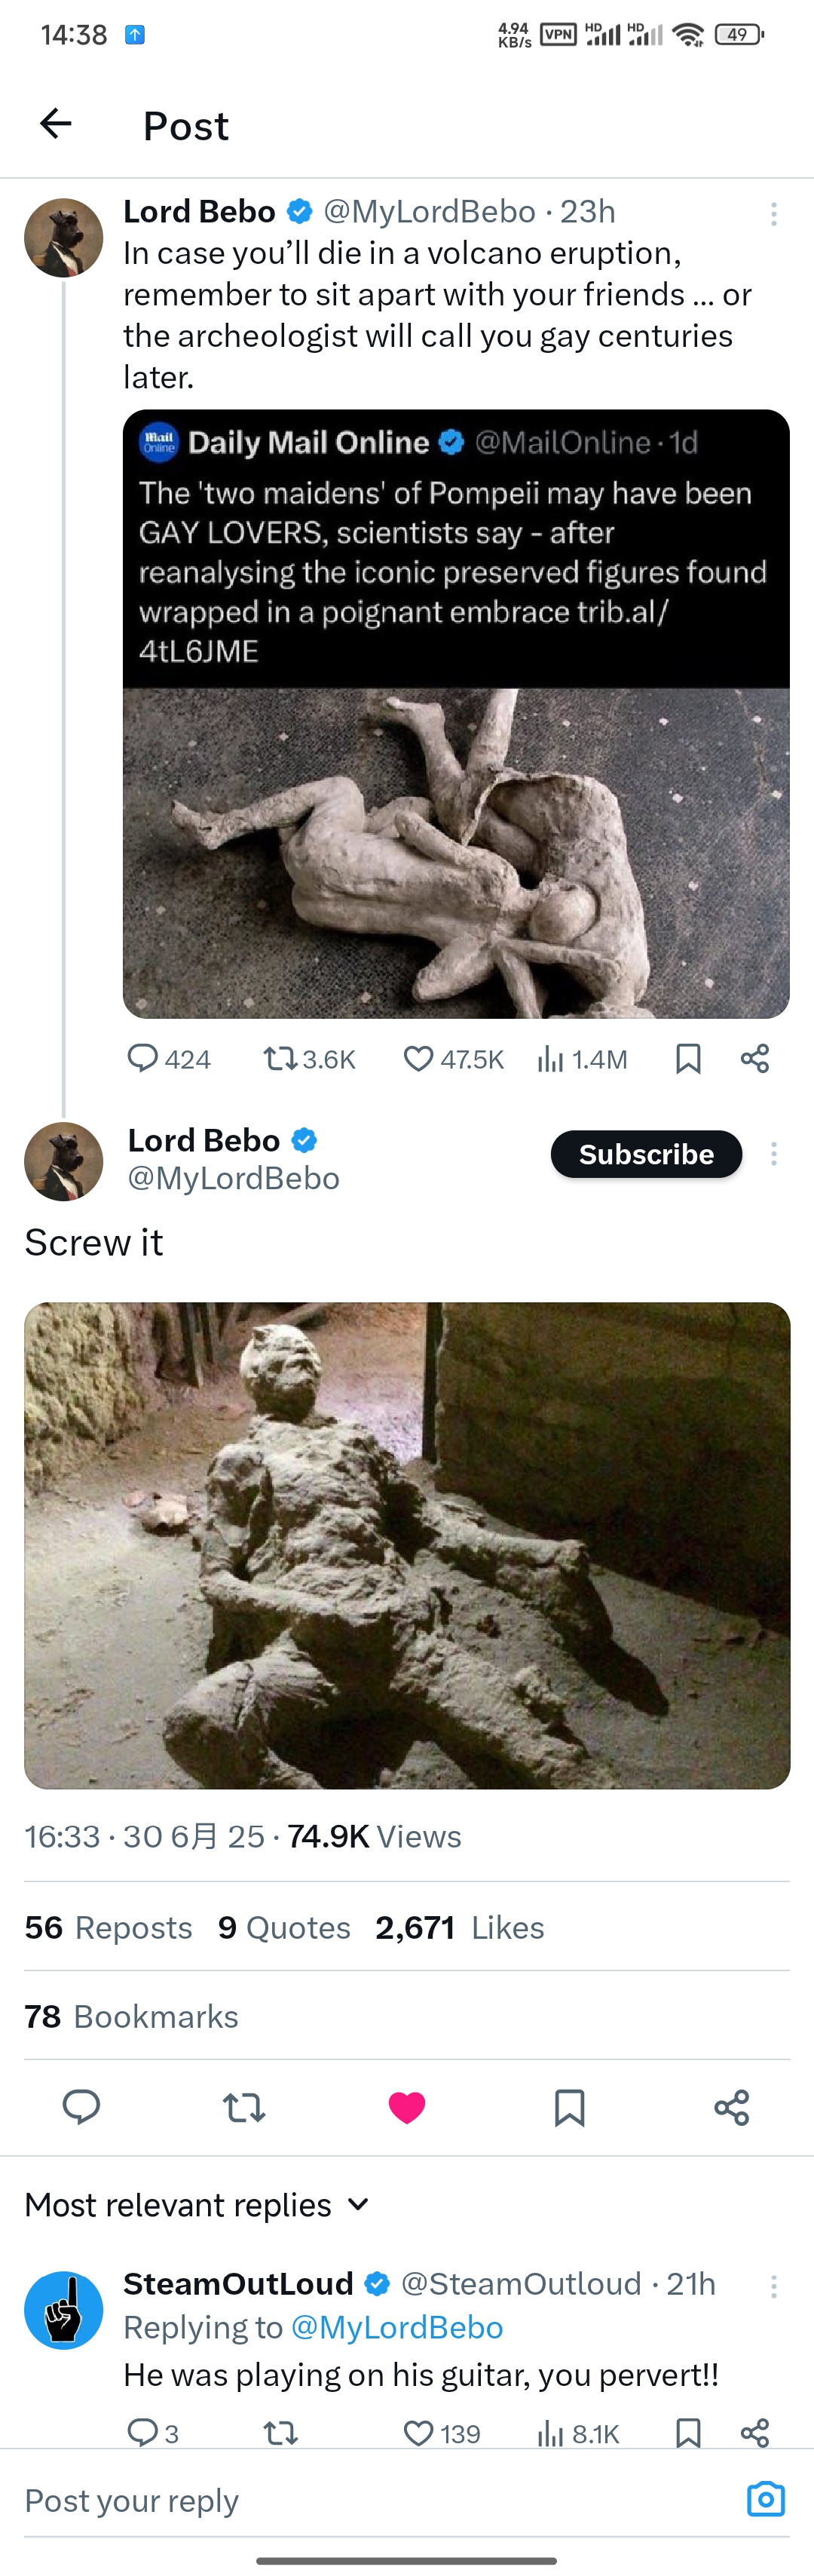Open the three-dot menu on the first Lord Bebo post

[x=773, y=214]
